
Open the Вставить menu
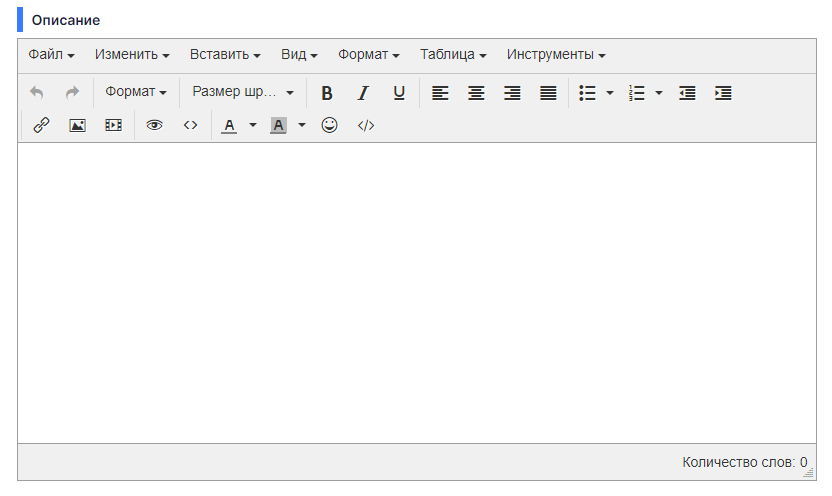point(225,55)
